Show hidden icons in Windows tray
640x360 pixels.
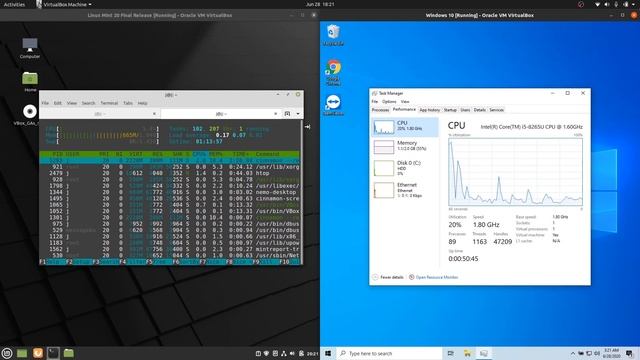tap(573, 353)
